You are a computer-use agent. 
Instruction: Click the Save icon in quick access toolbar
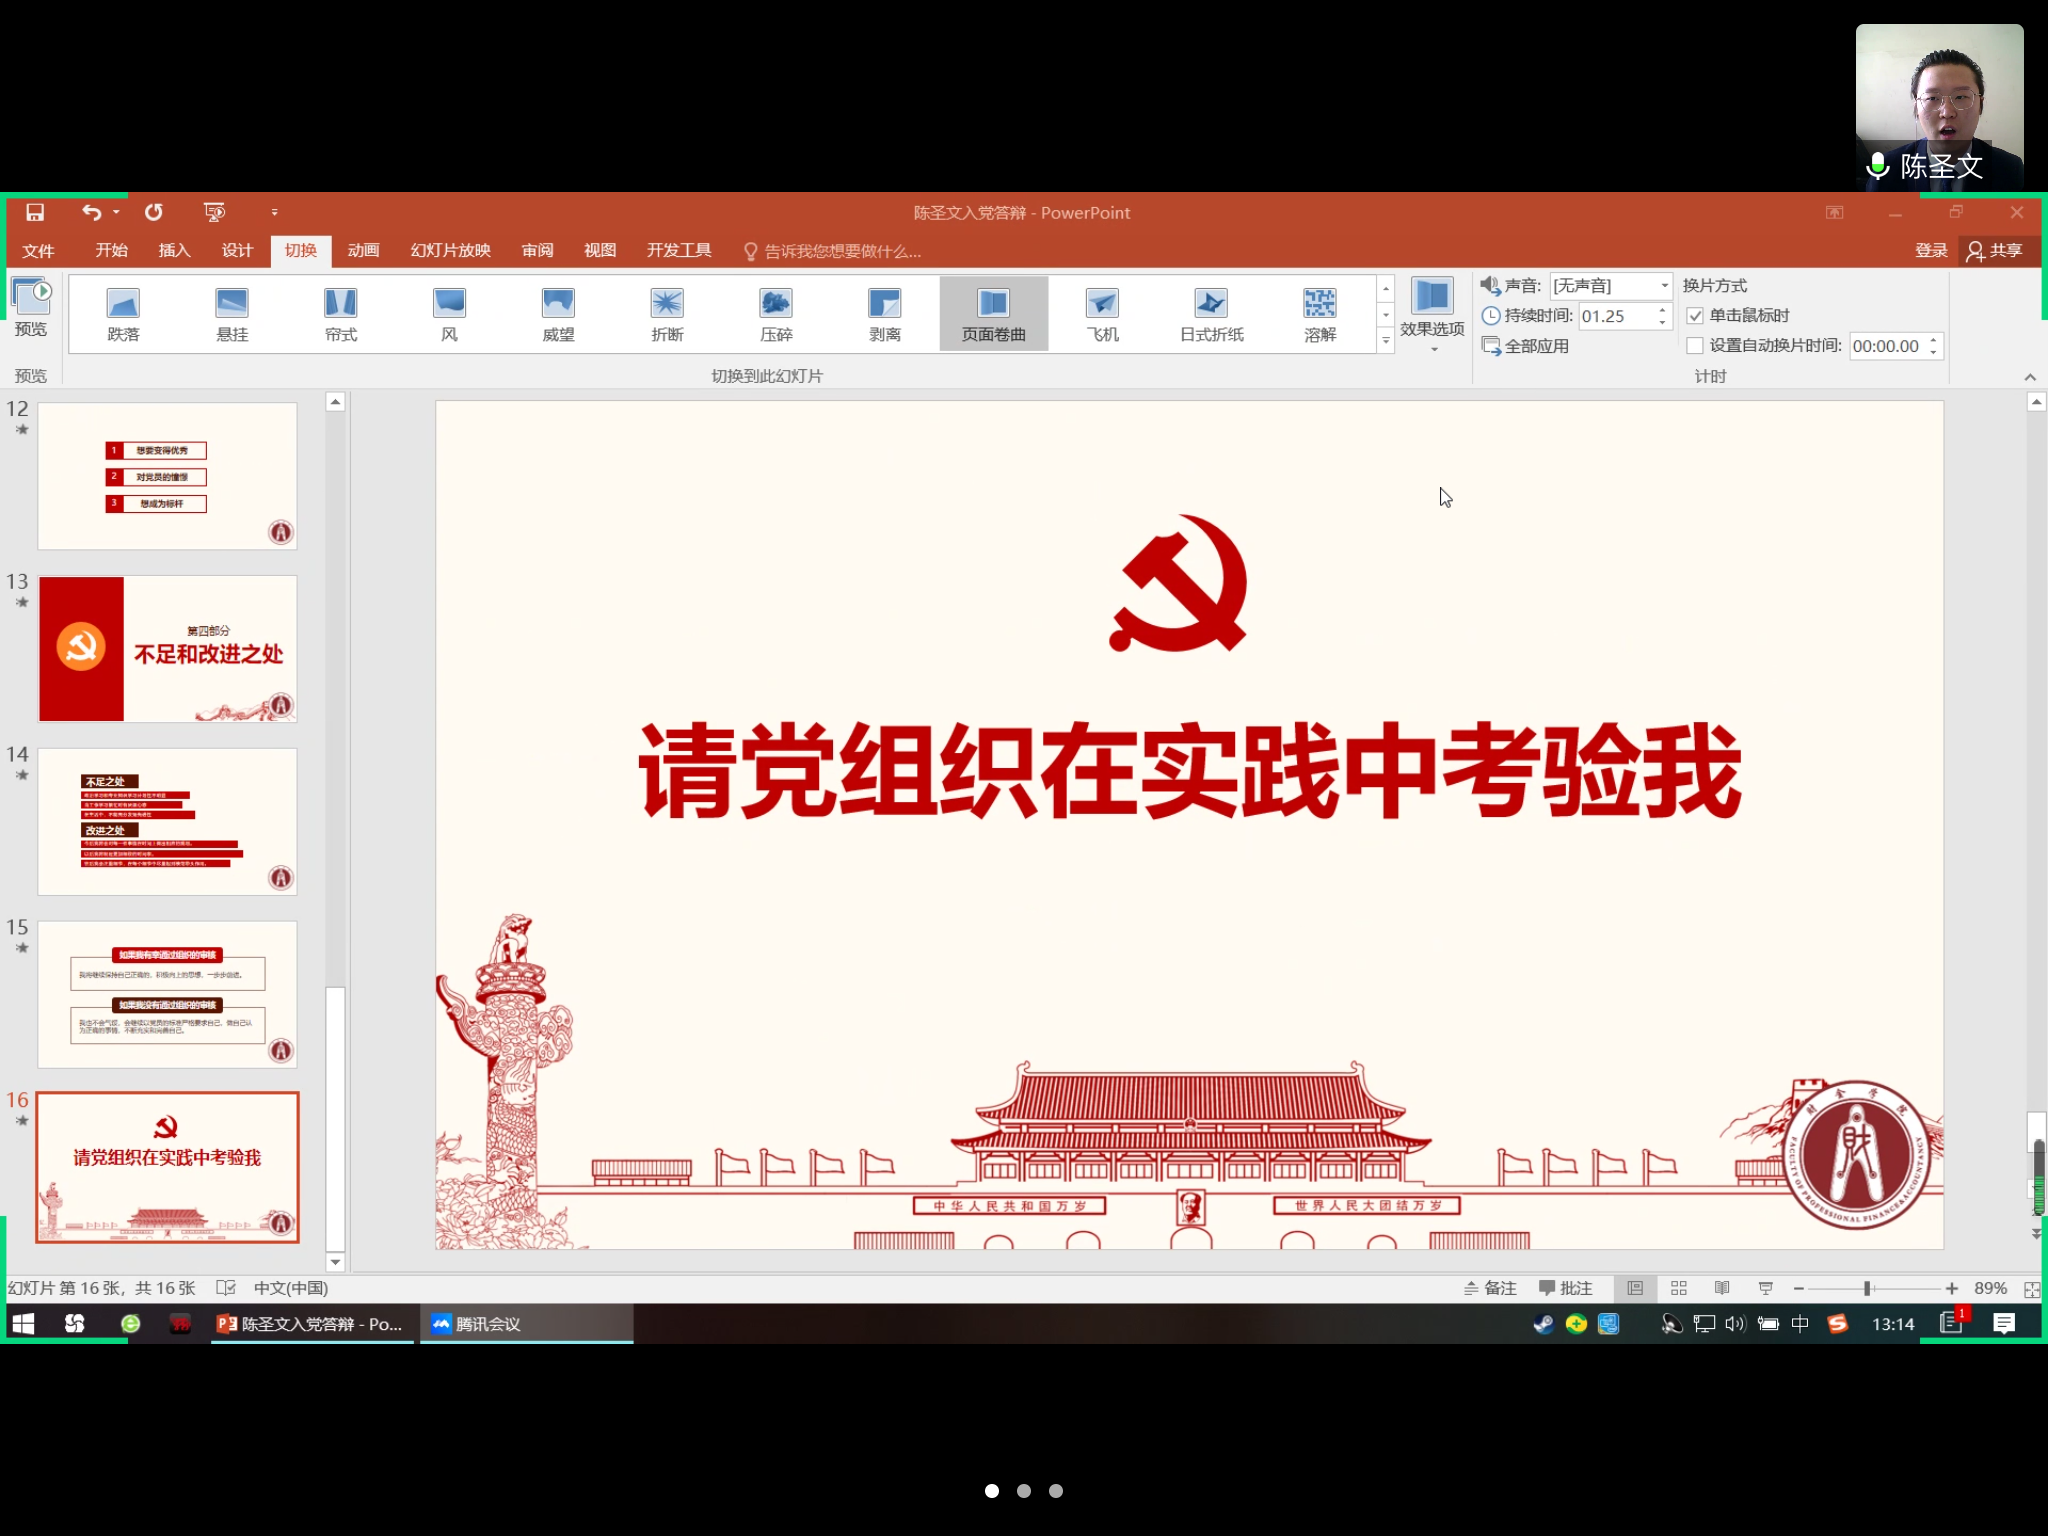tap(34, 212)
